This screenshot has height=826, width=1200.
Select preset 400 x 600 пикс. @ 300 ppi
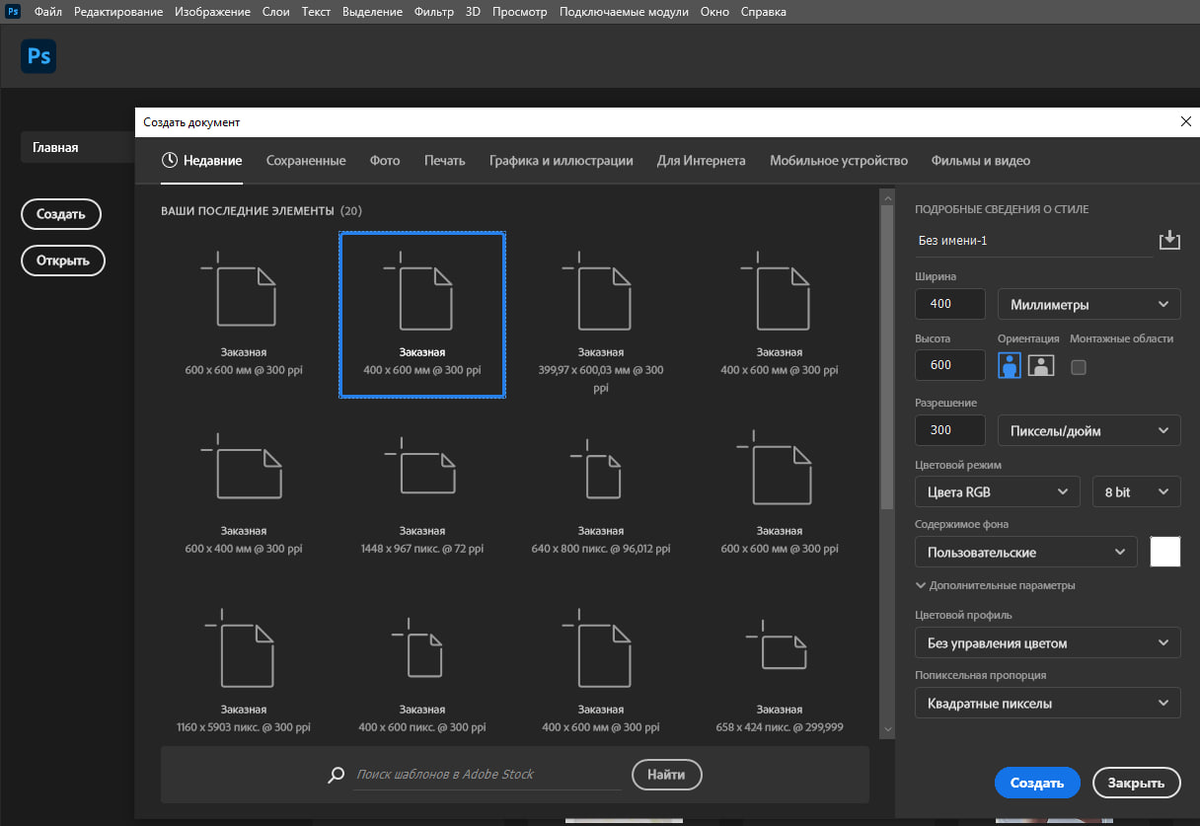coord(422,664)
